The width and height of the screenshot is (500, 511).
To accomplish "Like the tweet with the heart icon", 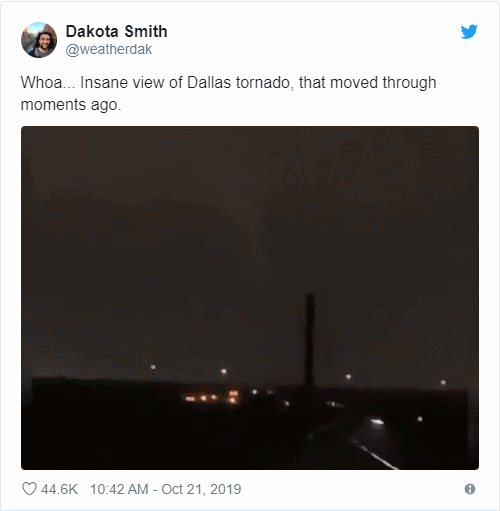I will tap(29, 489).
